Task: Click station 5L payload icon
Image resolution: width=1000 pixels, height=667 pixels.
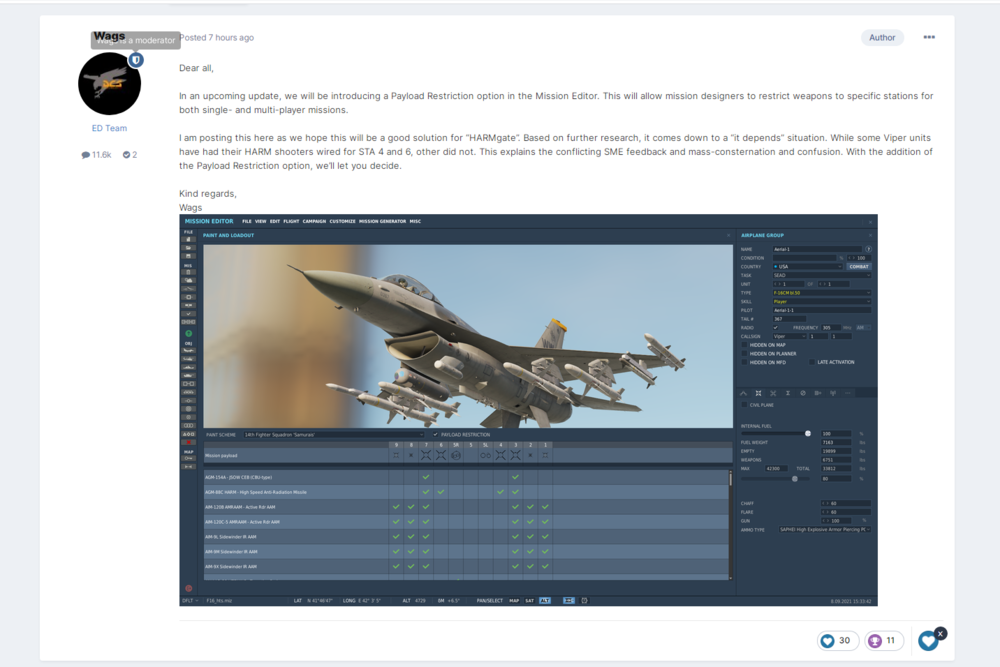Action: [x=485, y=455]
